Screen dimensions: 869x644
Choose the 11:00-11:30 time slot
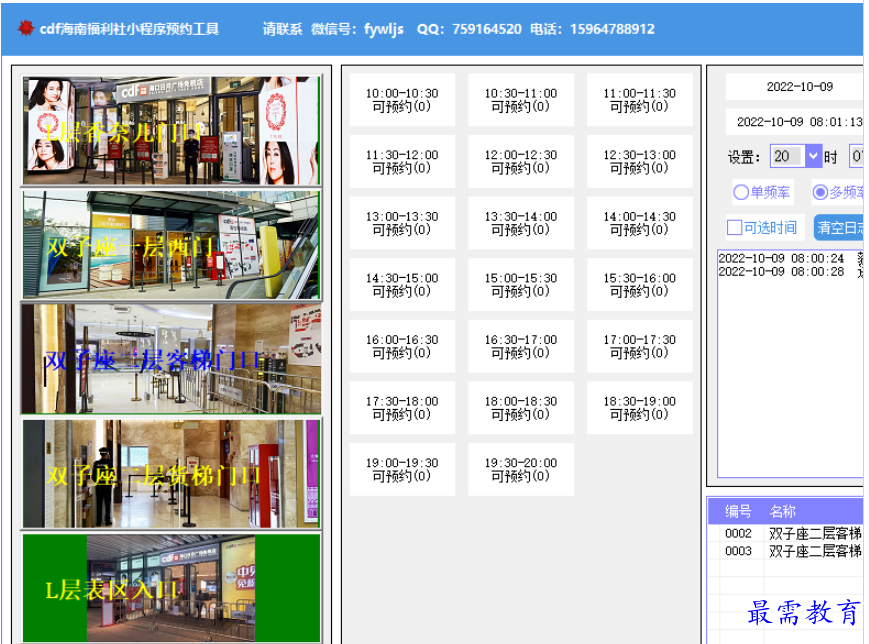click(640, 100)
